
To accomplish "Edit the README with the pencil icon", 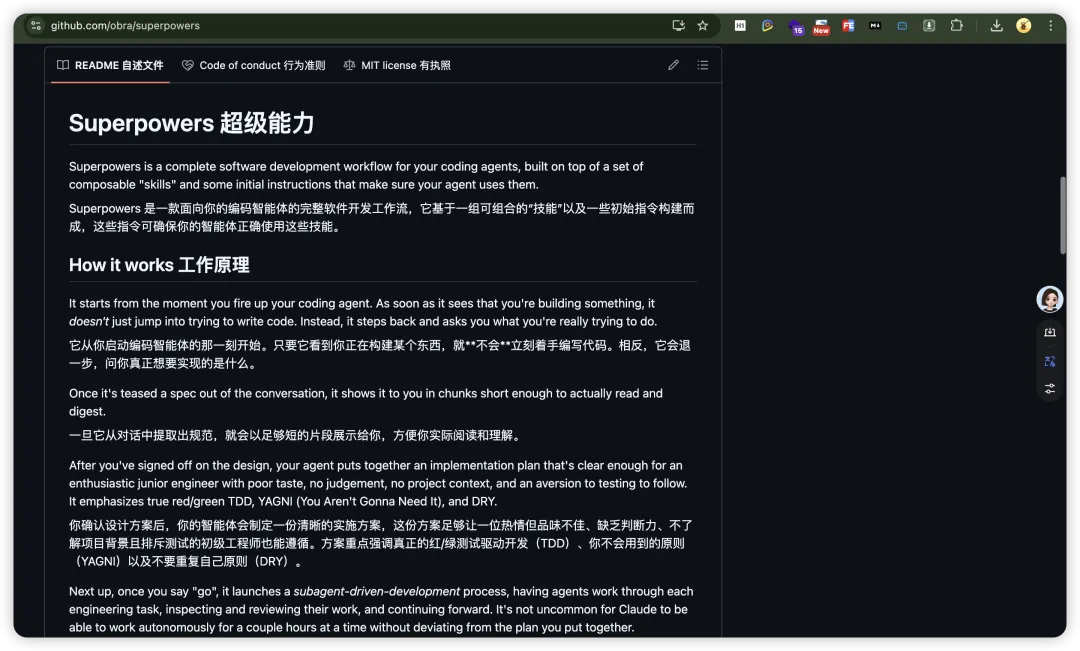I will [x=673, y=65].
